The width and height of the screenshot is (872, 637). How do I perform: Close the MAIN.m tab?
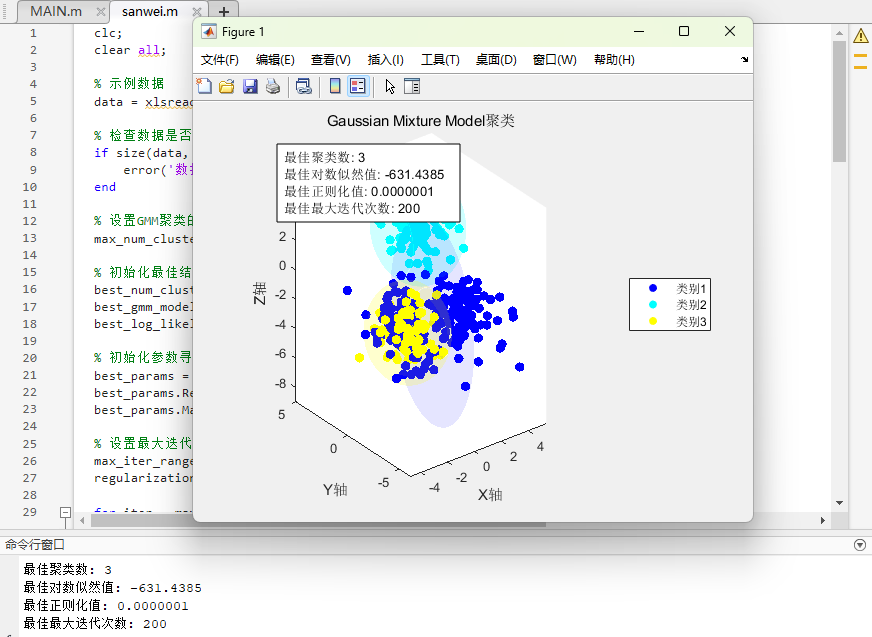pyautogui.click(x=101, y=12)
